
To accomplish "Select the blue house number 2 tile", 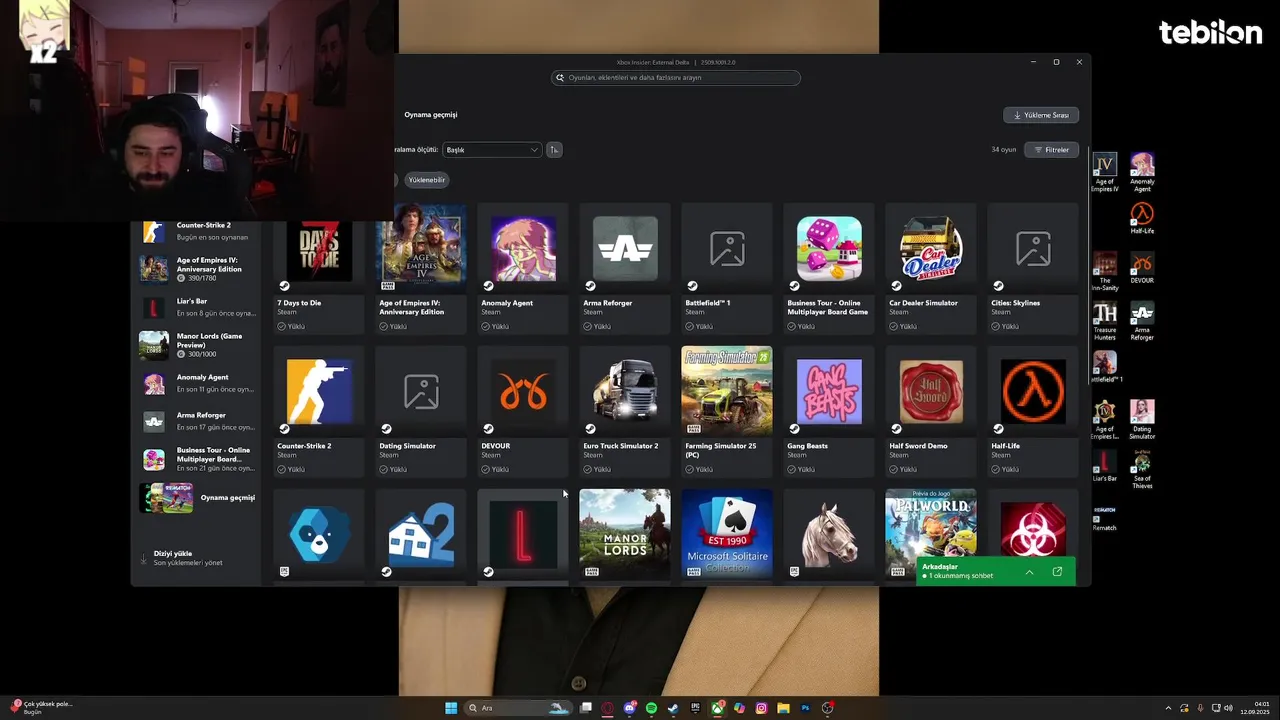I will click(421, 534).
